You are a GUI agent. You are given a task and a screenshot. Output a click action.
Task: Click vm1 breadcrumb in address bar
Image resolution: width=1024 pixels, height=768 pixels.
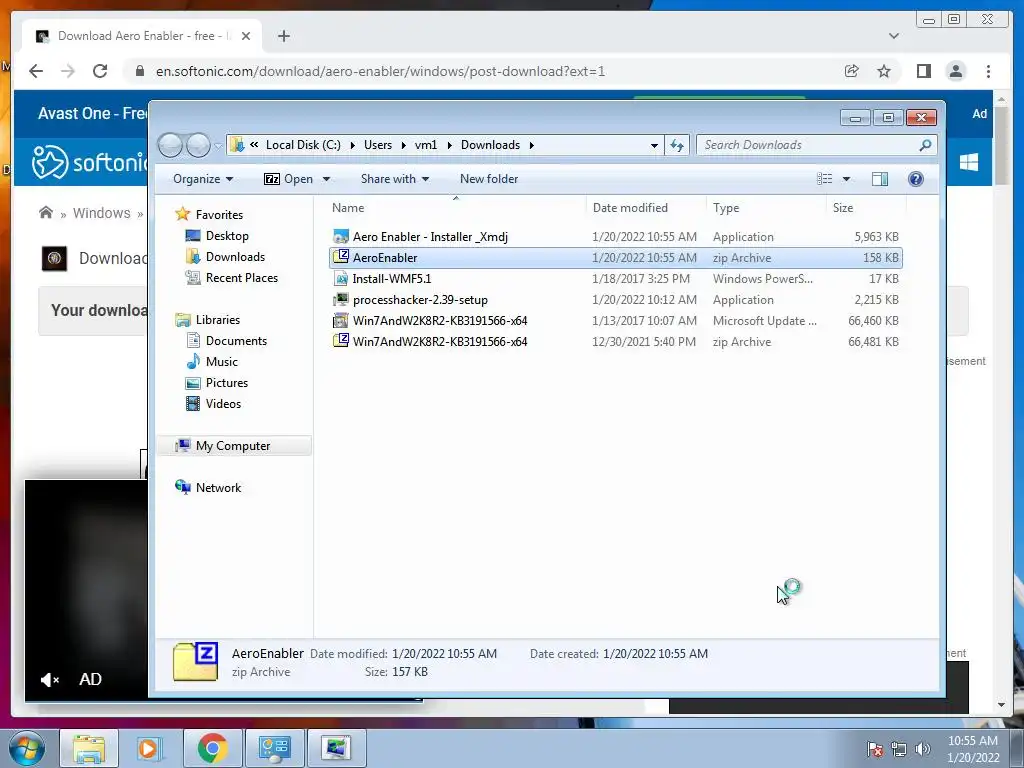[x=426, y=145]
